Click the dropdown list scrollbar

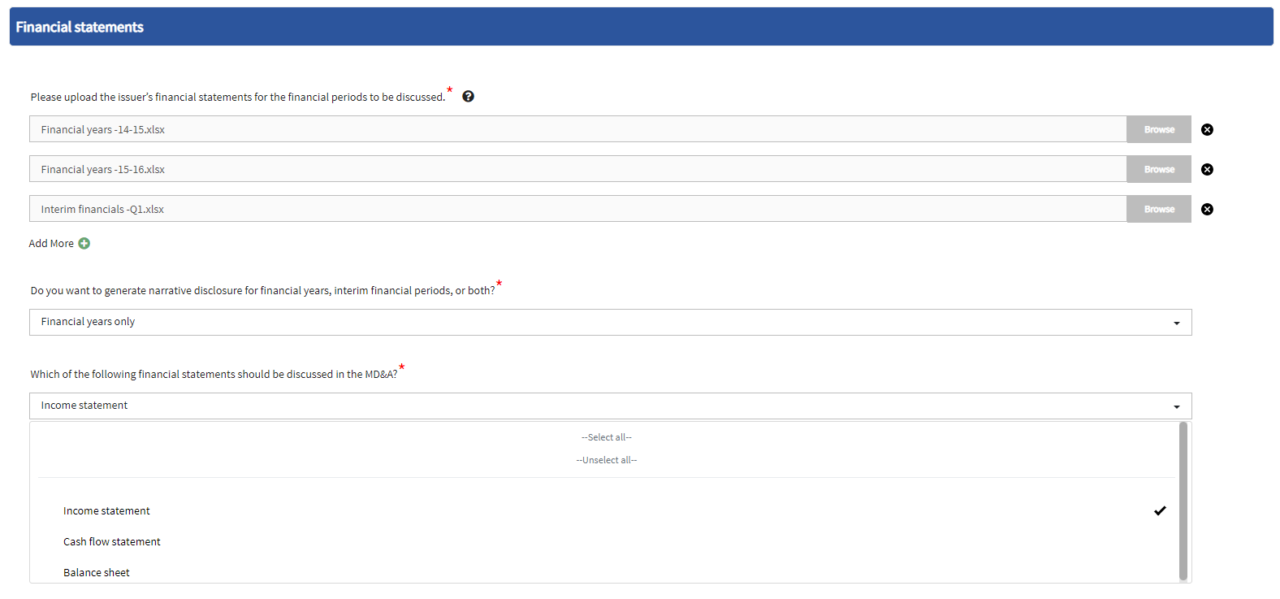(1184, 501)
